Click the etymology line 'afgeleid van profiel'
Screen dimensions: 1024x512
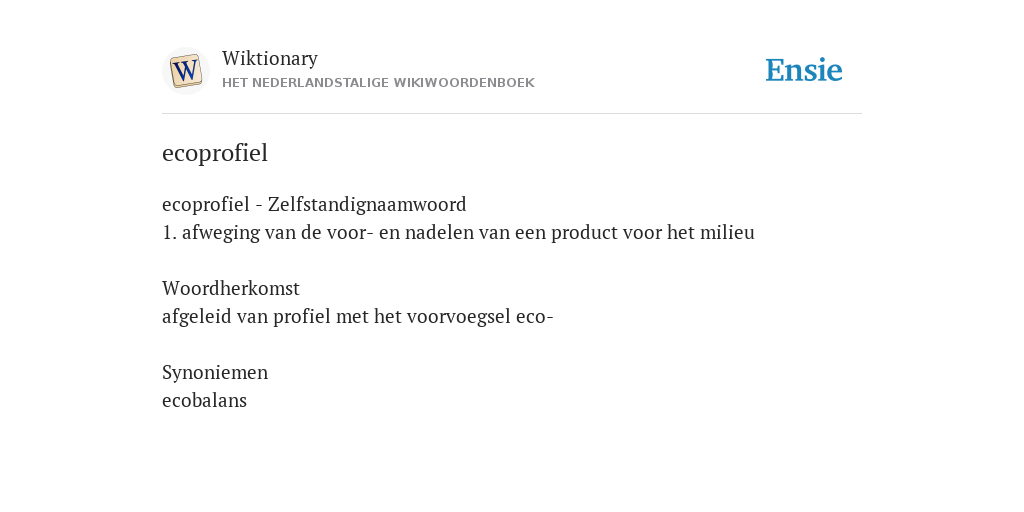[358, 317]
